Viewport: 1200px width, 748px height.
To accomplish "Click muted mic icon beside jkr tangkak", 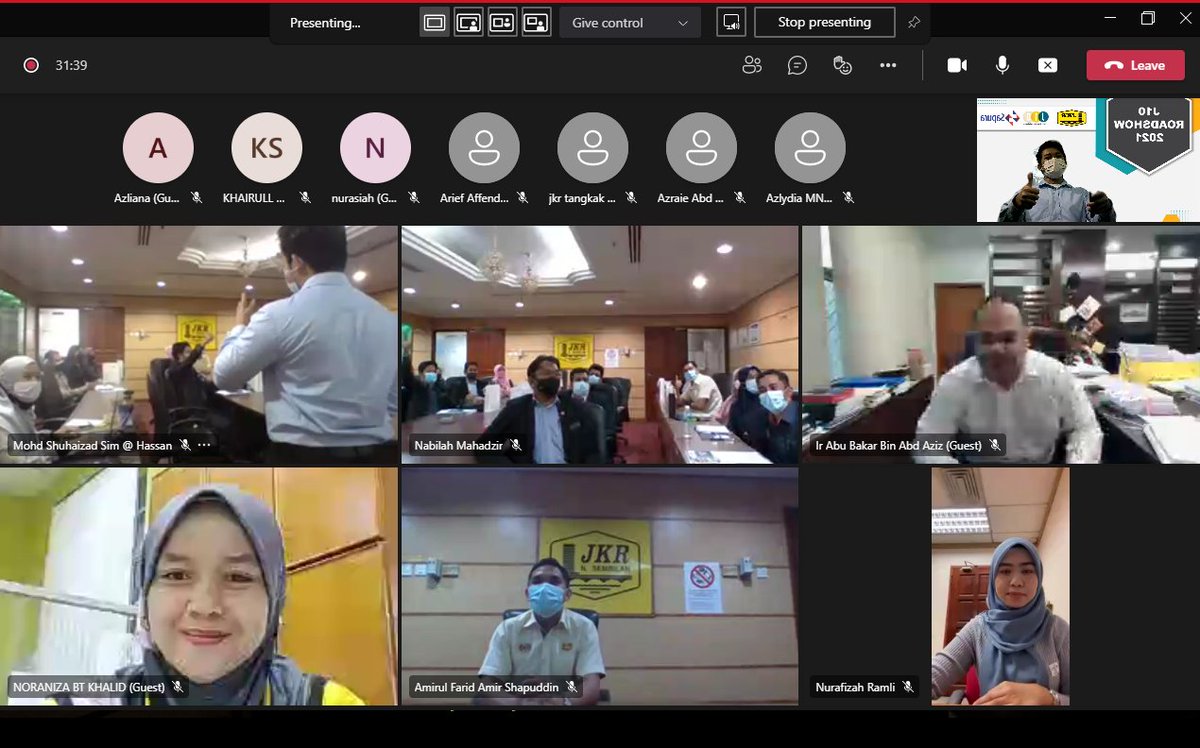I will pos(632,198).
